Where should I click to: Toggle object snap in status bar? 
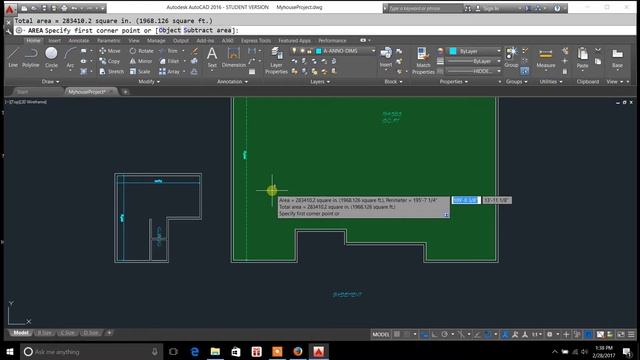click(487, 334)
